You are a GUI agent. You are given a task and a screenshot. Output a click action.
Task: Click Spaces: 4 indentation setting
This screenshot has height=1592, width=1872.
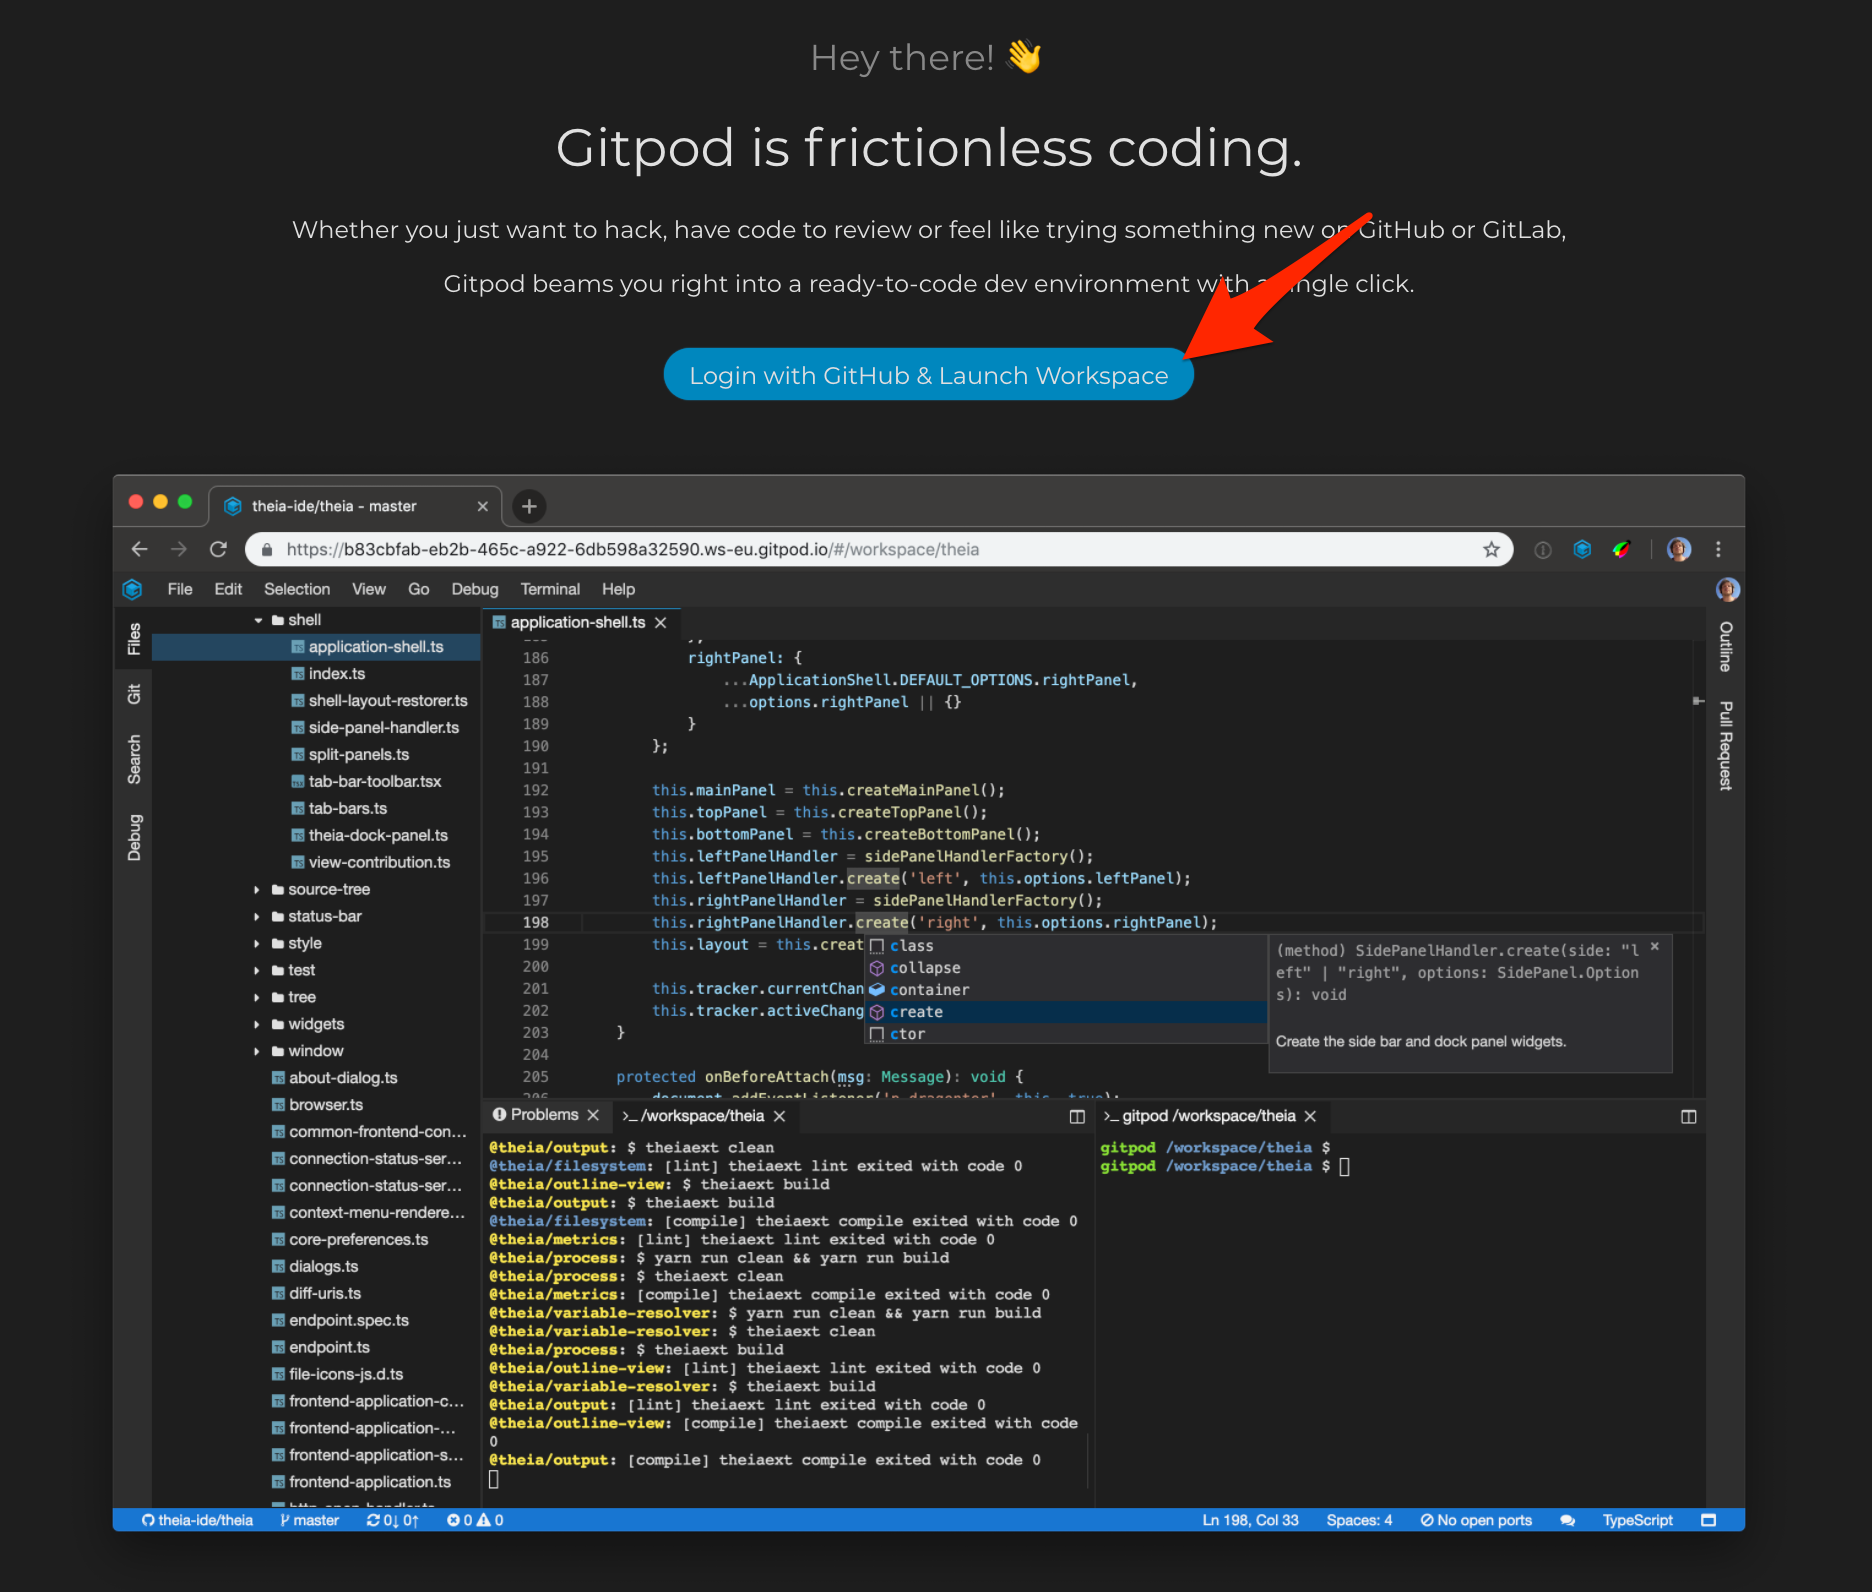point(1359,1520)
